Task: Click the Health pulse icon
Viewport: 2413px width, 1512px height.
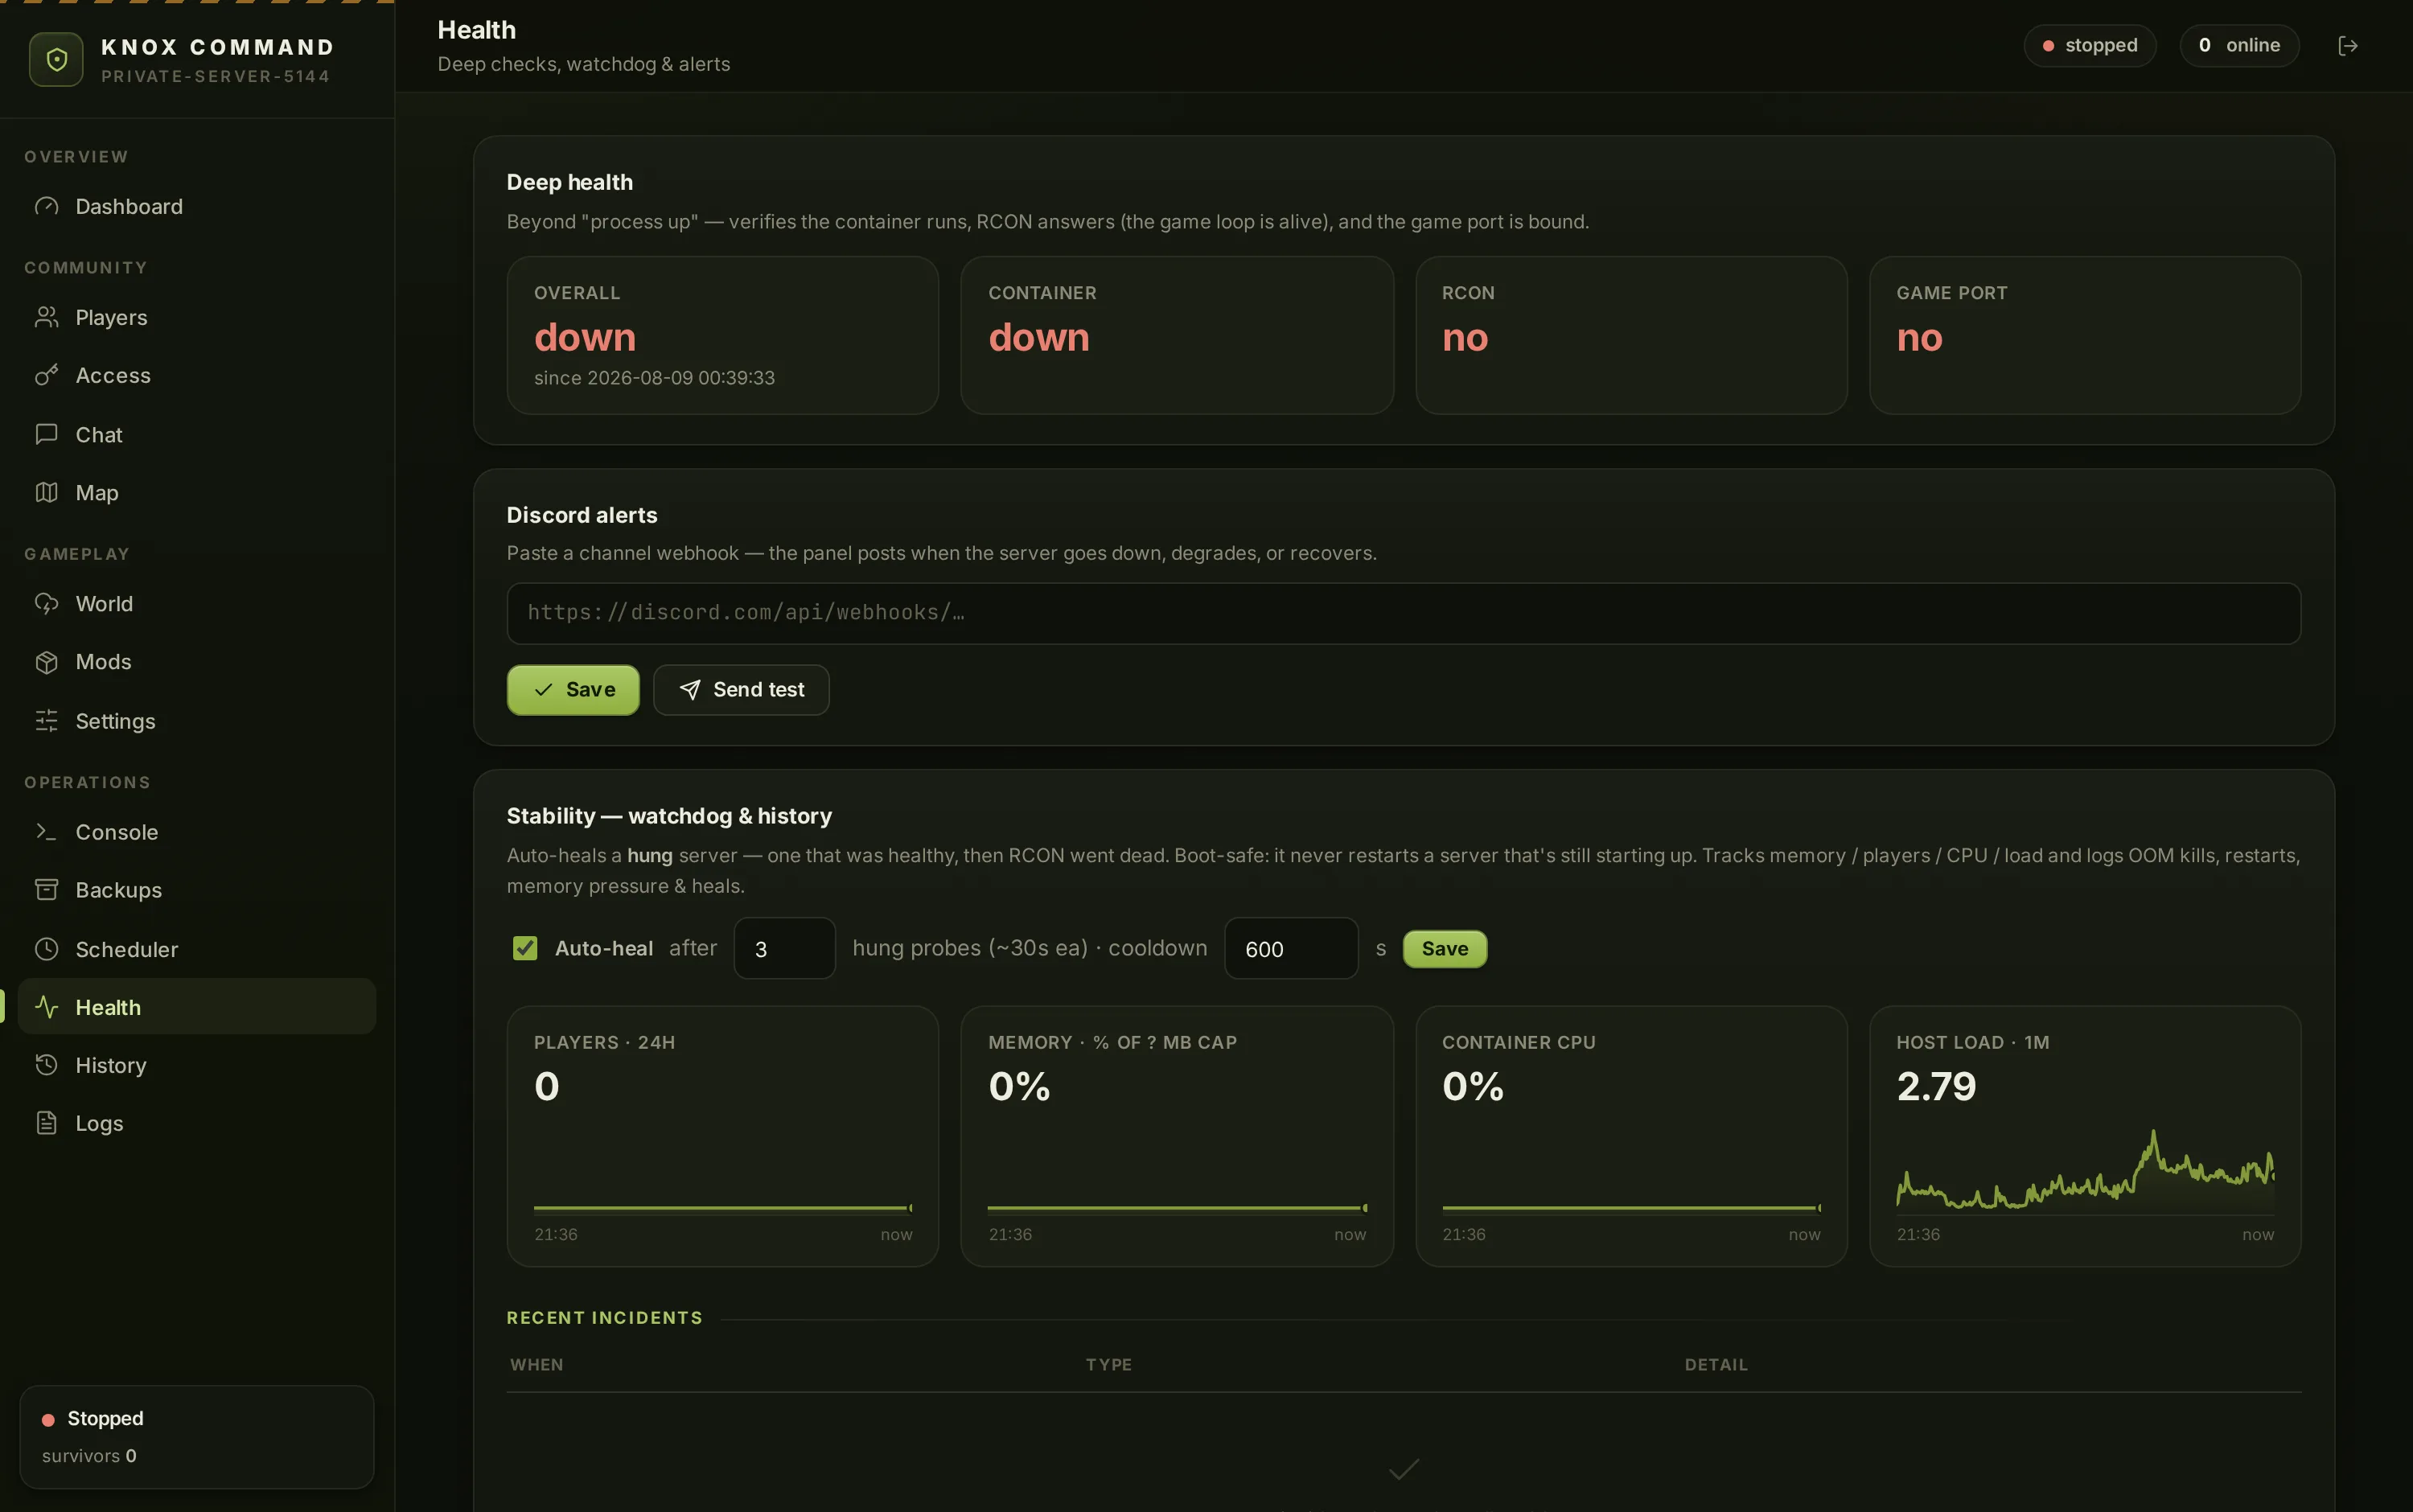Action: (x=46, y=1006)
